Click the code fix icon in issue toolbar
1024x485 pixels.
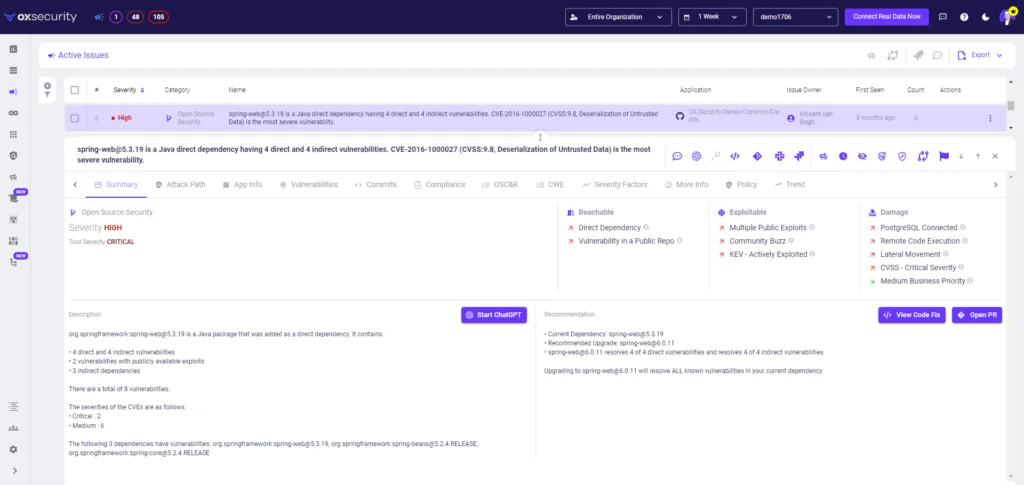pos(735,156)
